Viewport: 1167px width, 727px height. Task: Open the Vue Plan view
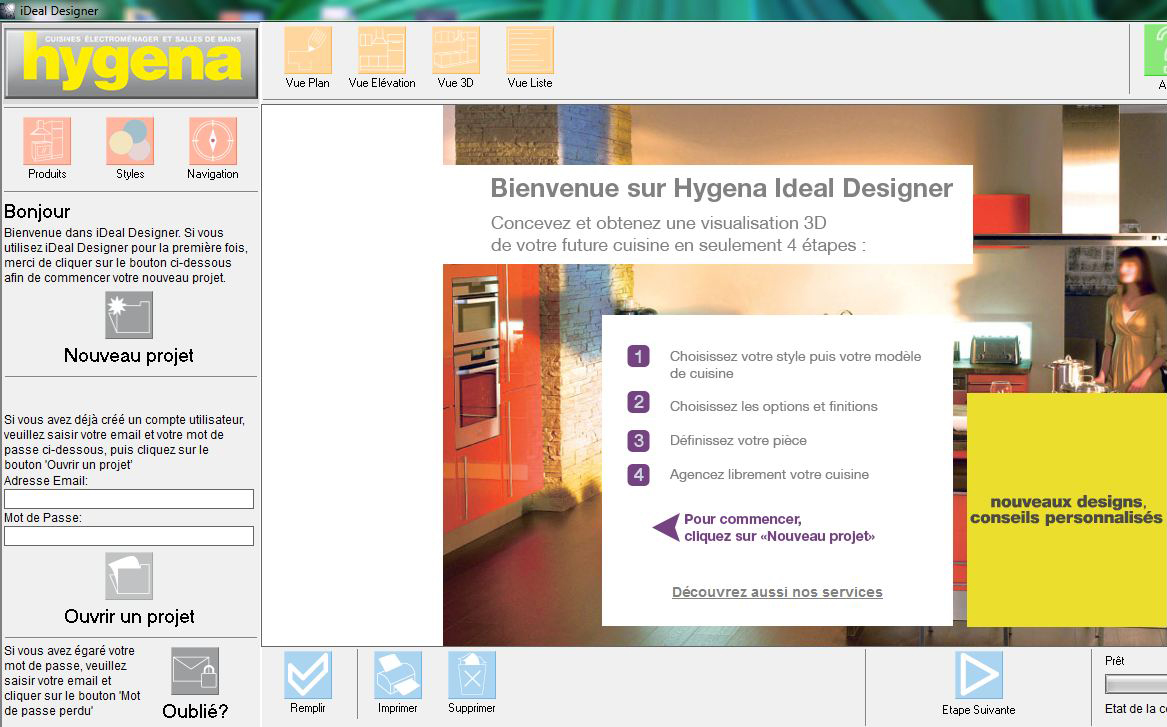(x=307, y=51)
